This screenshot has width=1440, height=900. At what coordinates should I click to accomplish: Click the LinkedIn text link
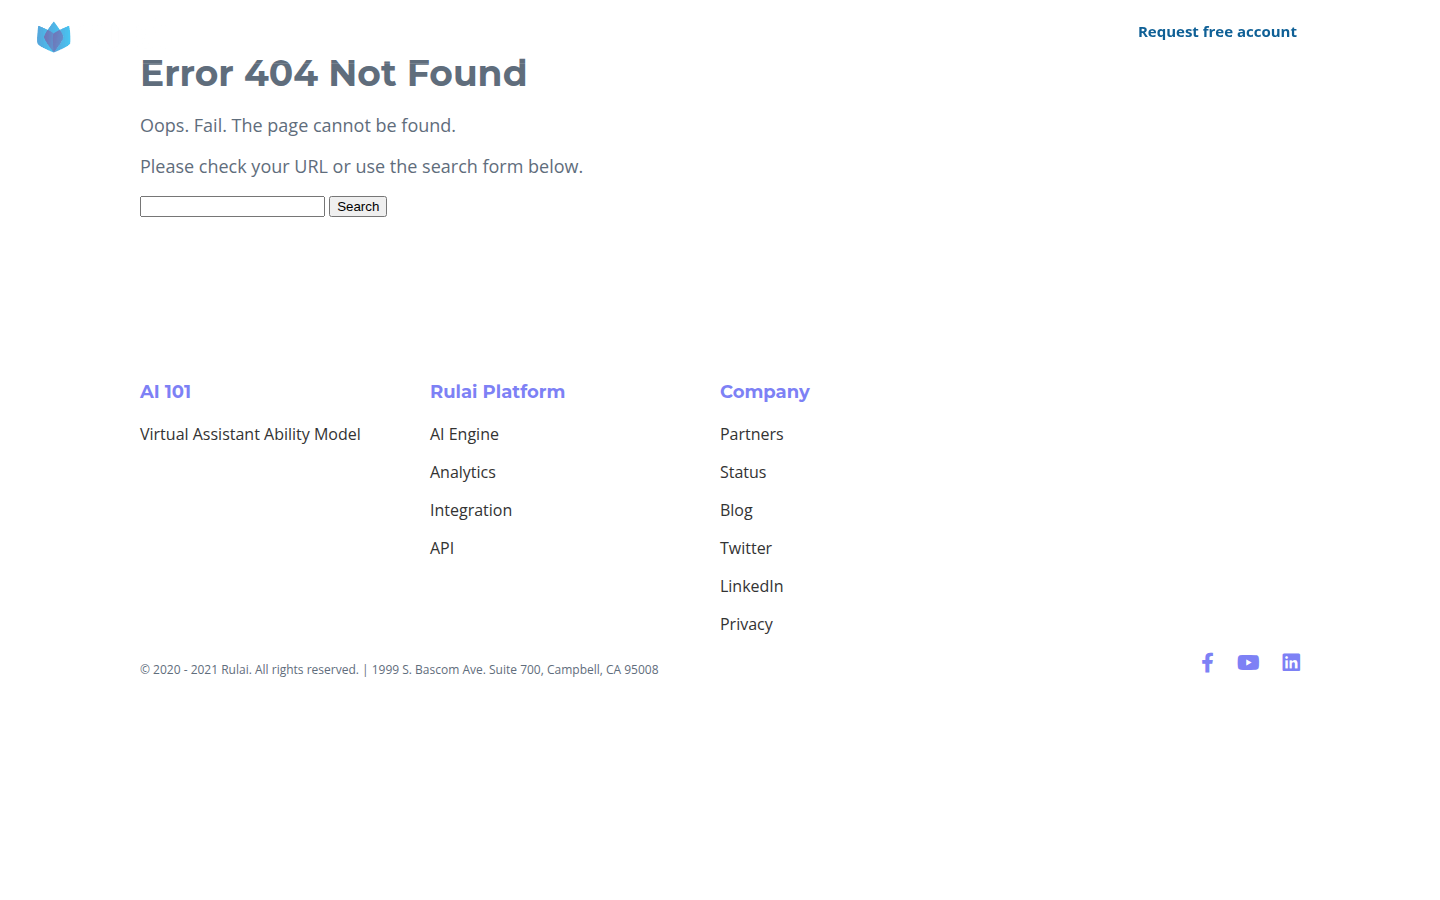tap(752, 586)
